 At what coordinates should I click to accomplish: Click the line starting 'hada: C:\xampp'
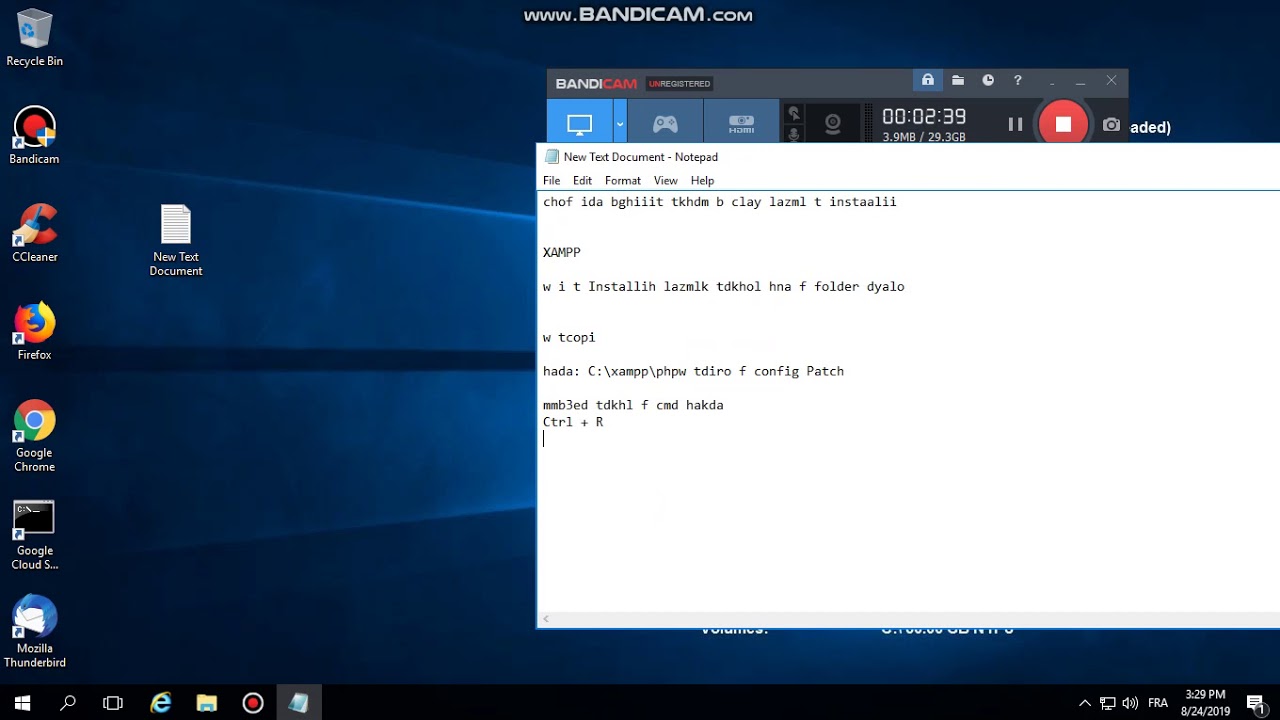[x=693, y=371]
